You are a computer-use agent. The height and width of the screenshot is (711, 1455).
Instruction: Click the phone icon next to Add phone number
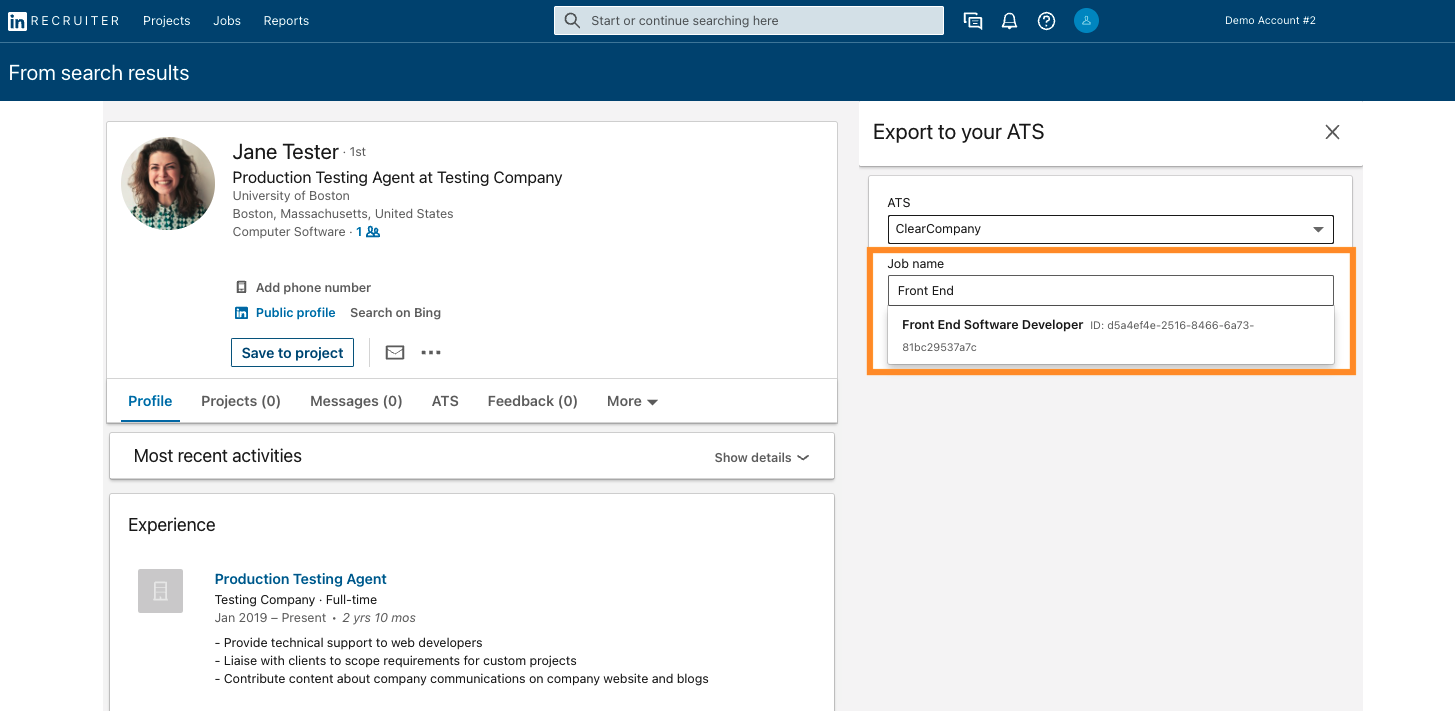click(x=241, y=287)
